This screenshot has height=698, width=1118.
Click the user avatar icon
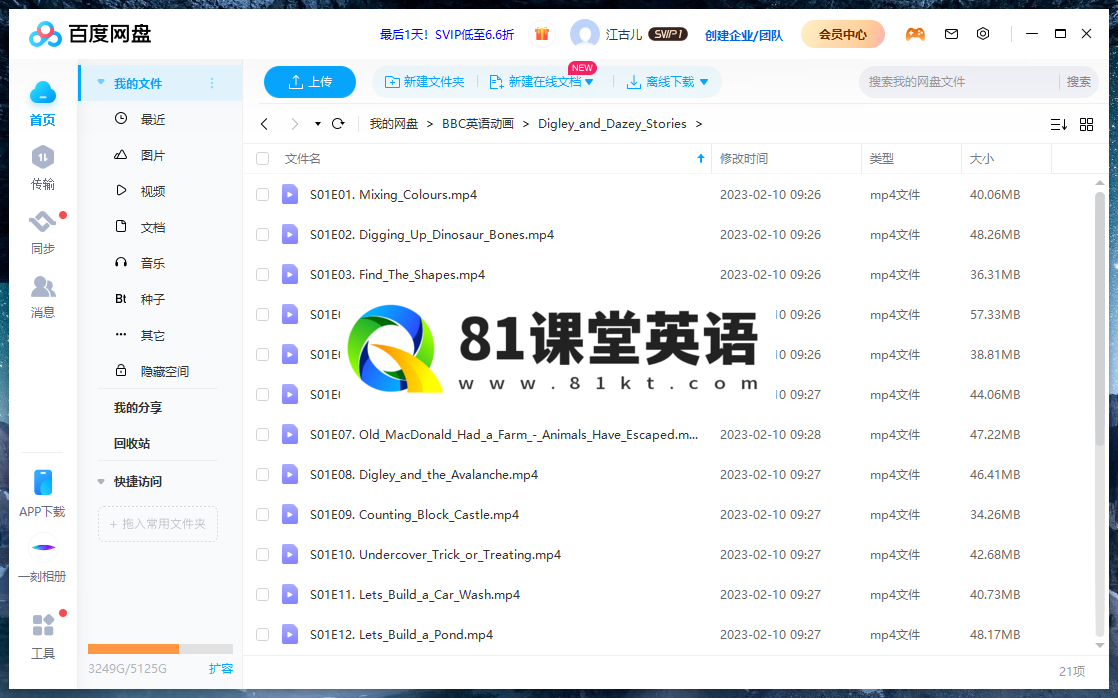(x=585, y=34)
